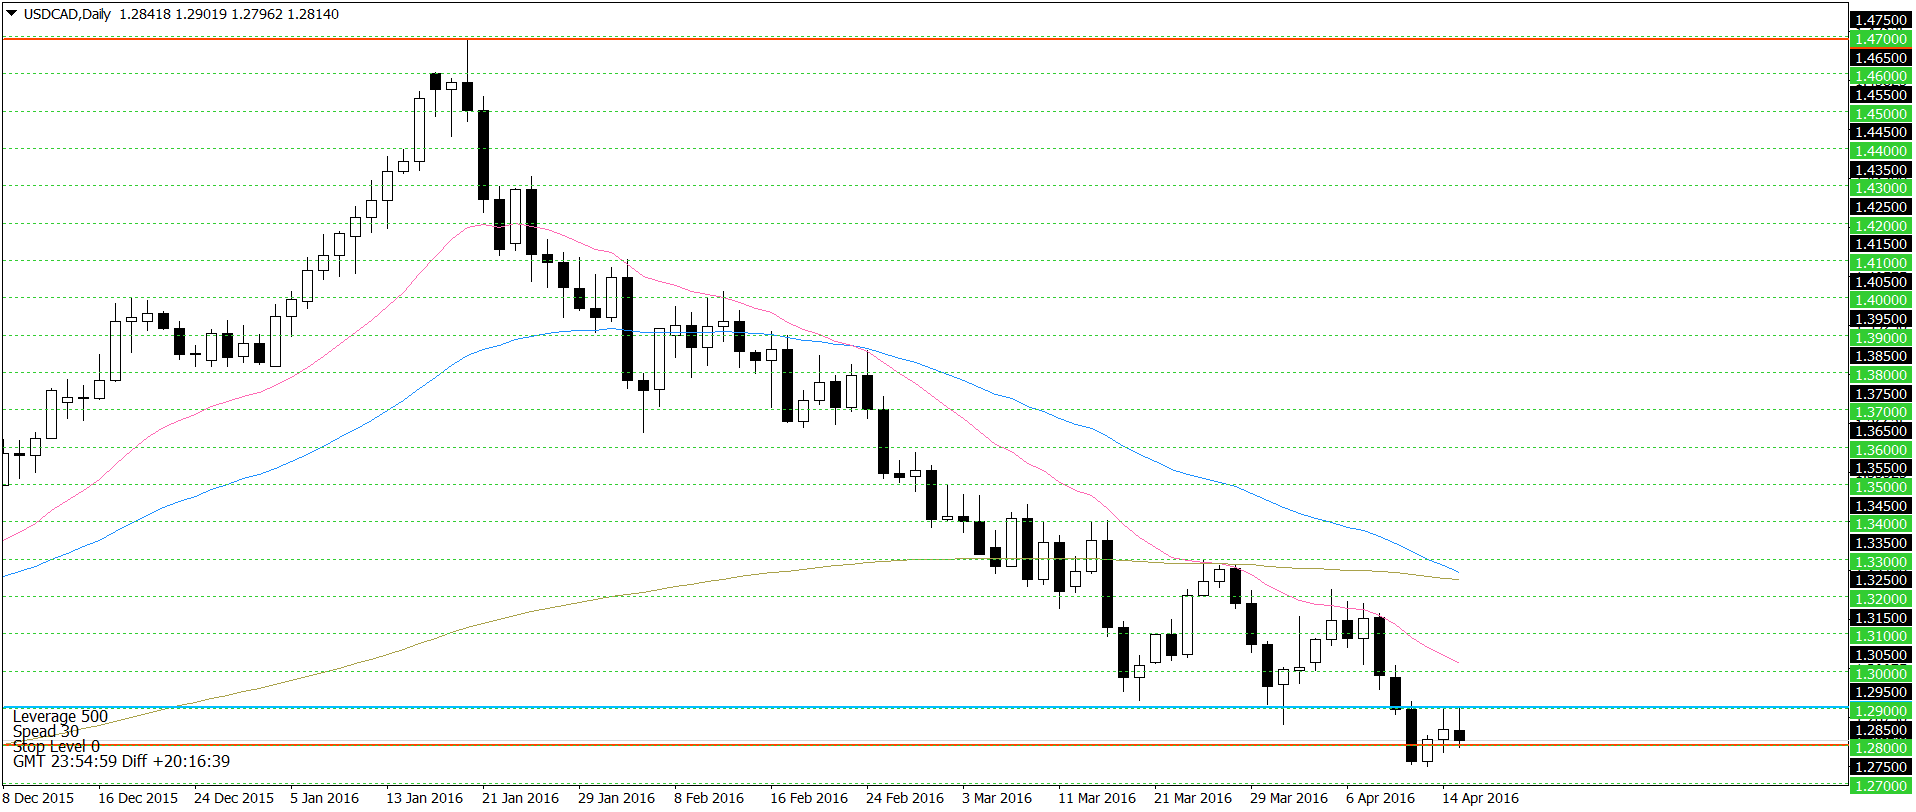Click the 1.47500 price label
This screenshot has height=812, width=1916.
point(1881,20)
